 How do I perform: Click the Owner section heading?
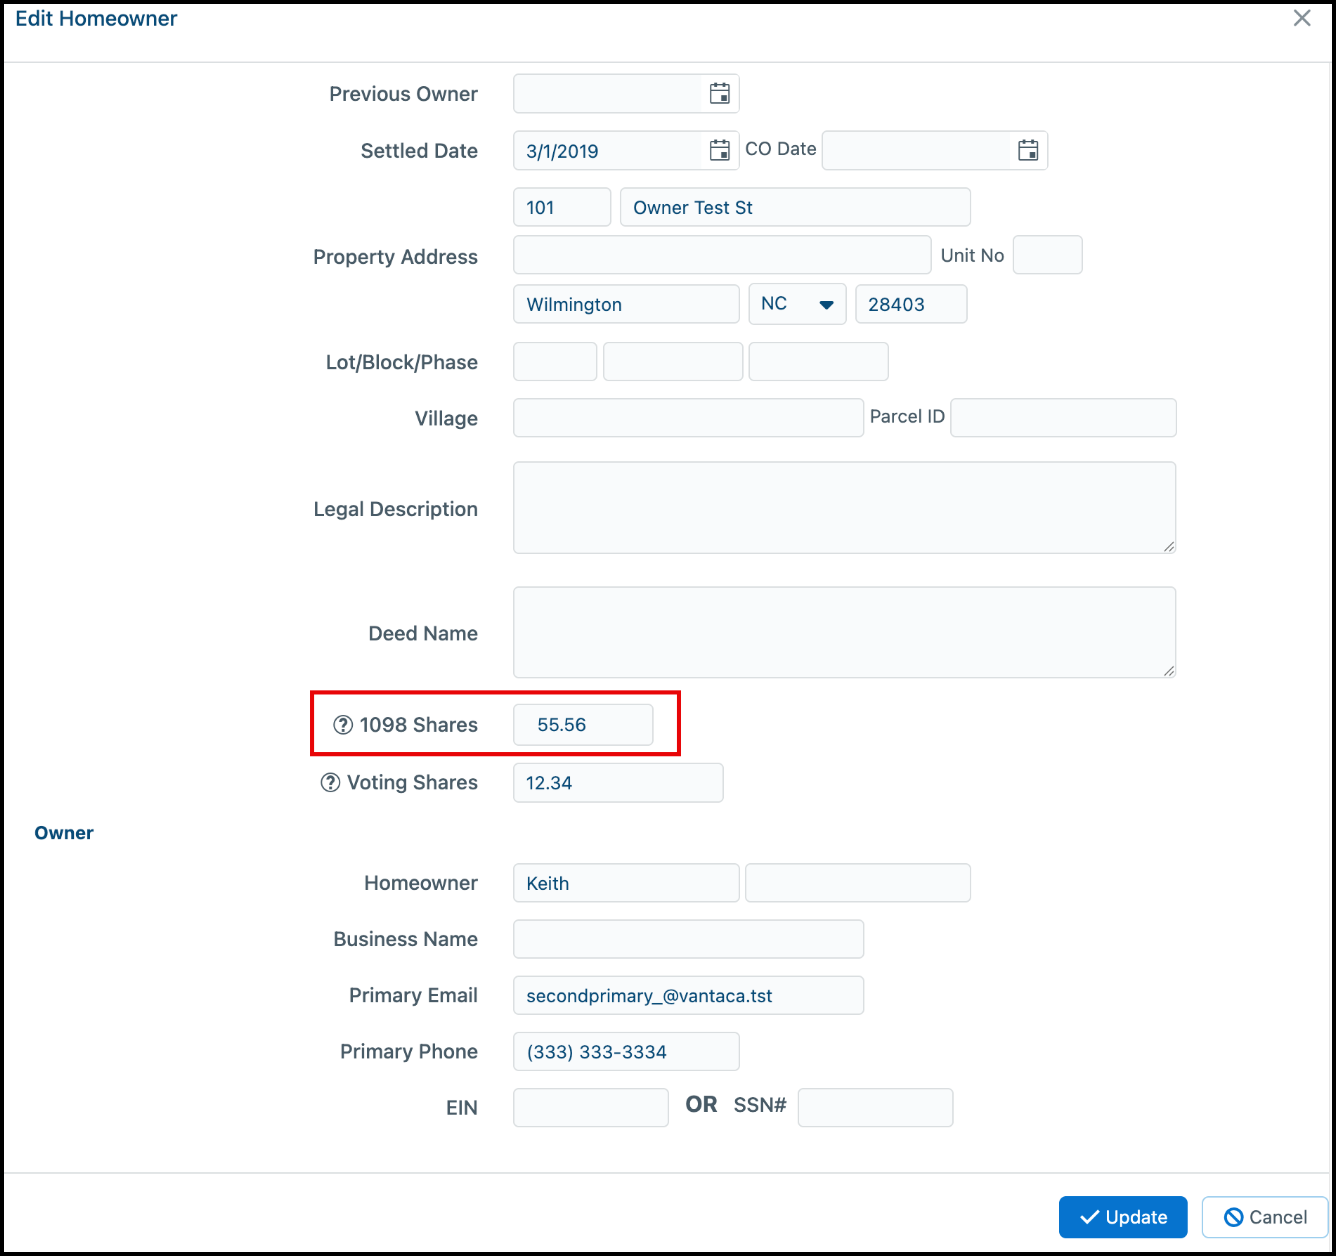(64, 832)
